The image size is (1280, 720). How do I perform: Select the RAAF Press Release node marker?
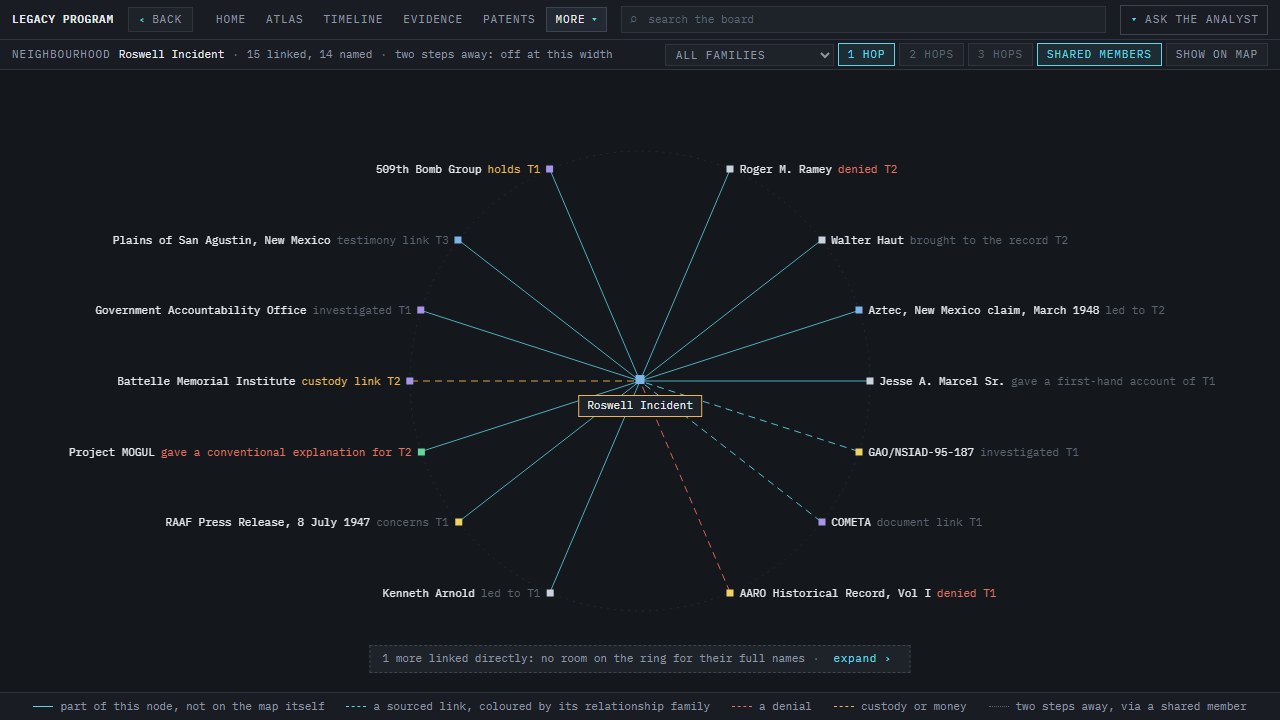459,522
